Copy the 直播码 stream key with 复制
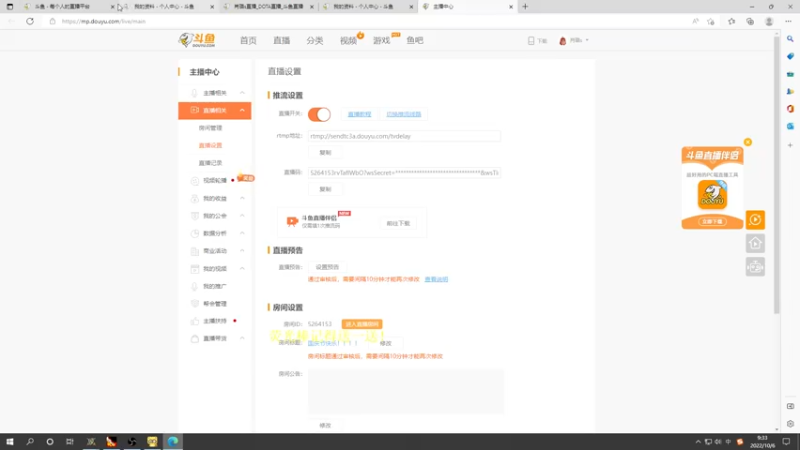Screen dimensions: 800x450 pyautogui.click(x=325, y=189)
